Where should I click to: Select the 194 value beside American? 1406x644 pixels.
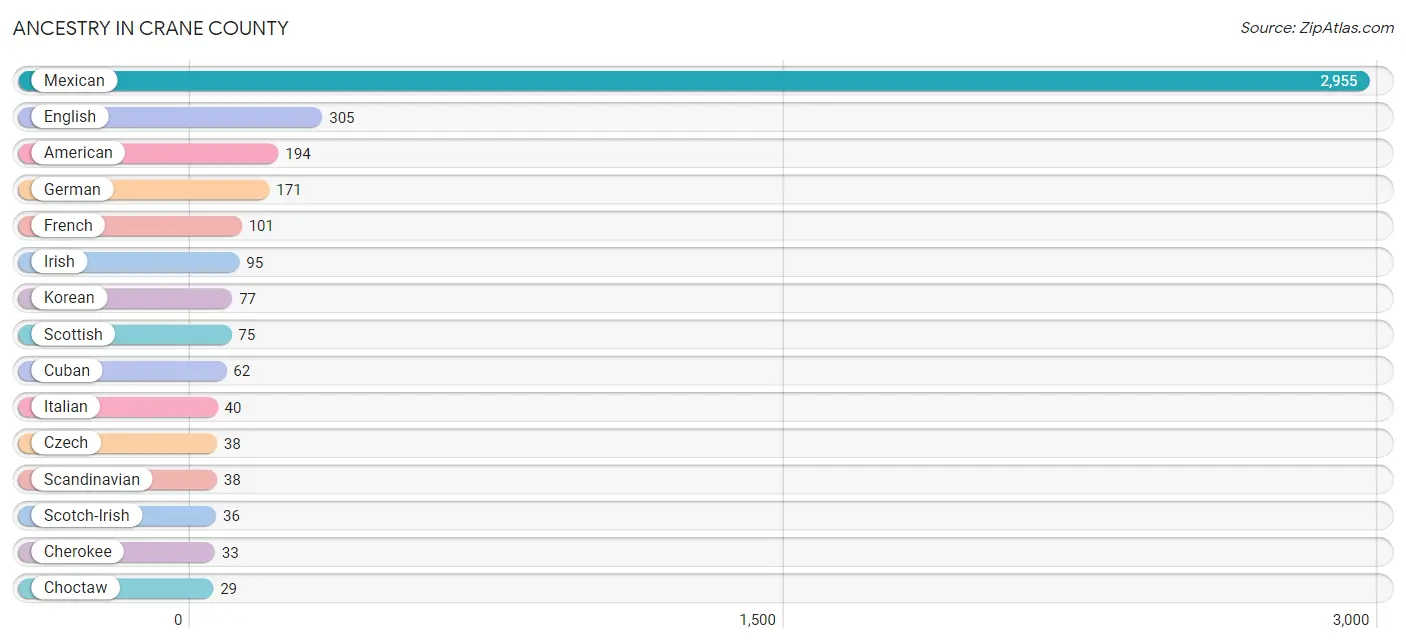pyautogui.click(x=298, y=154)
